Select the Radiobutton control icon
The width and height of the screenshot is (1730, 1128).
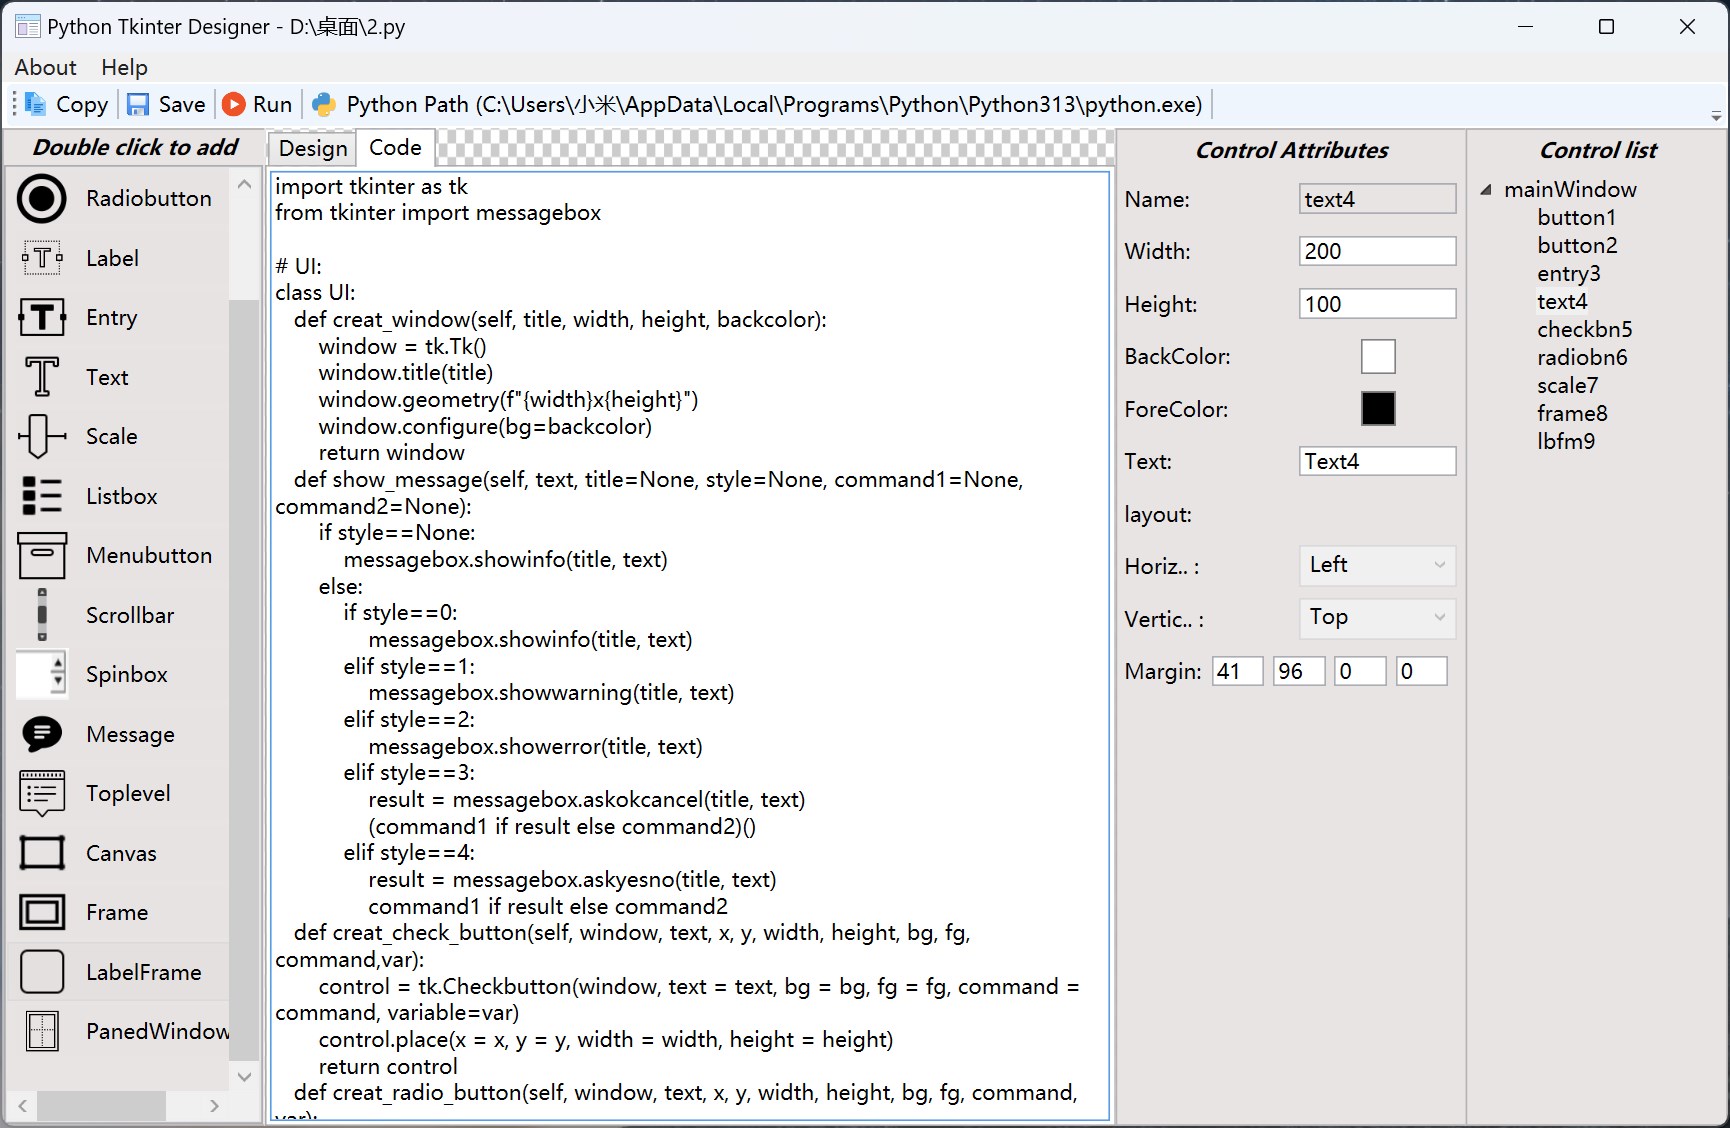coord(42,198)
